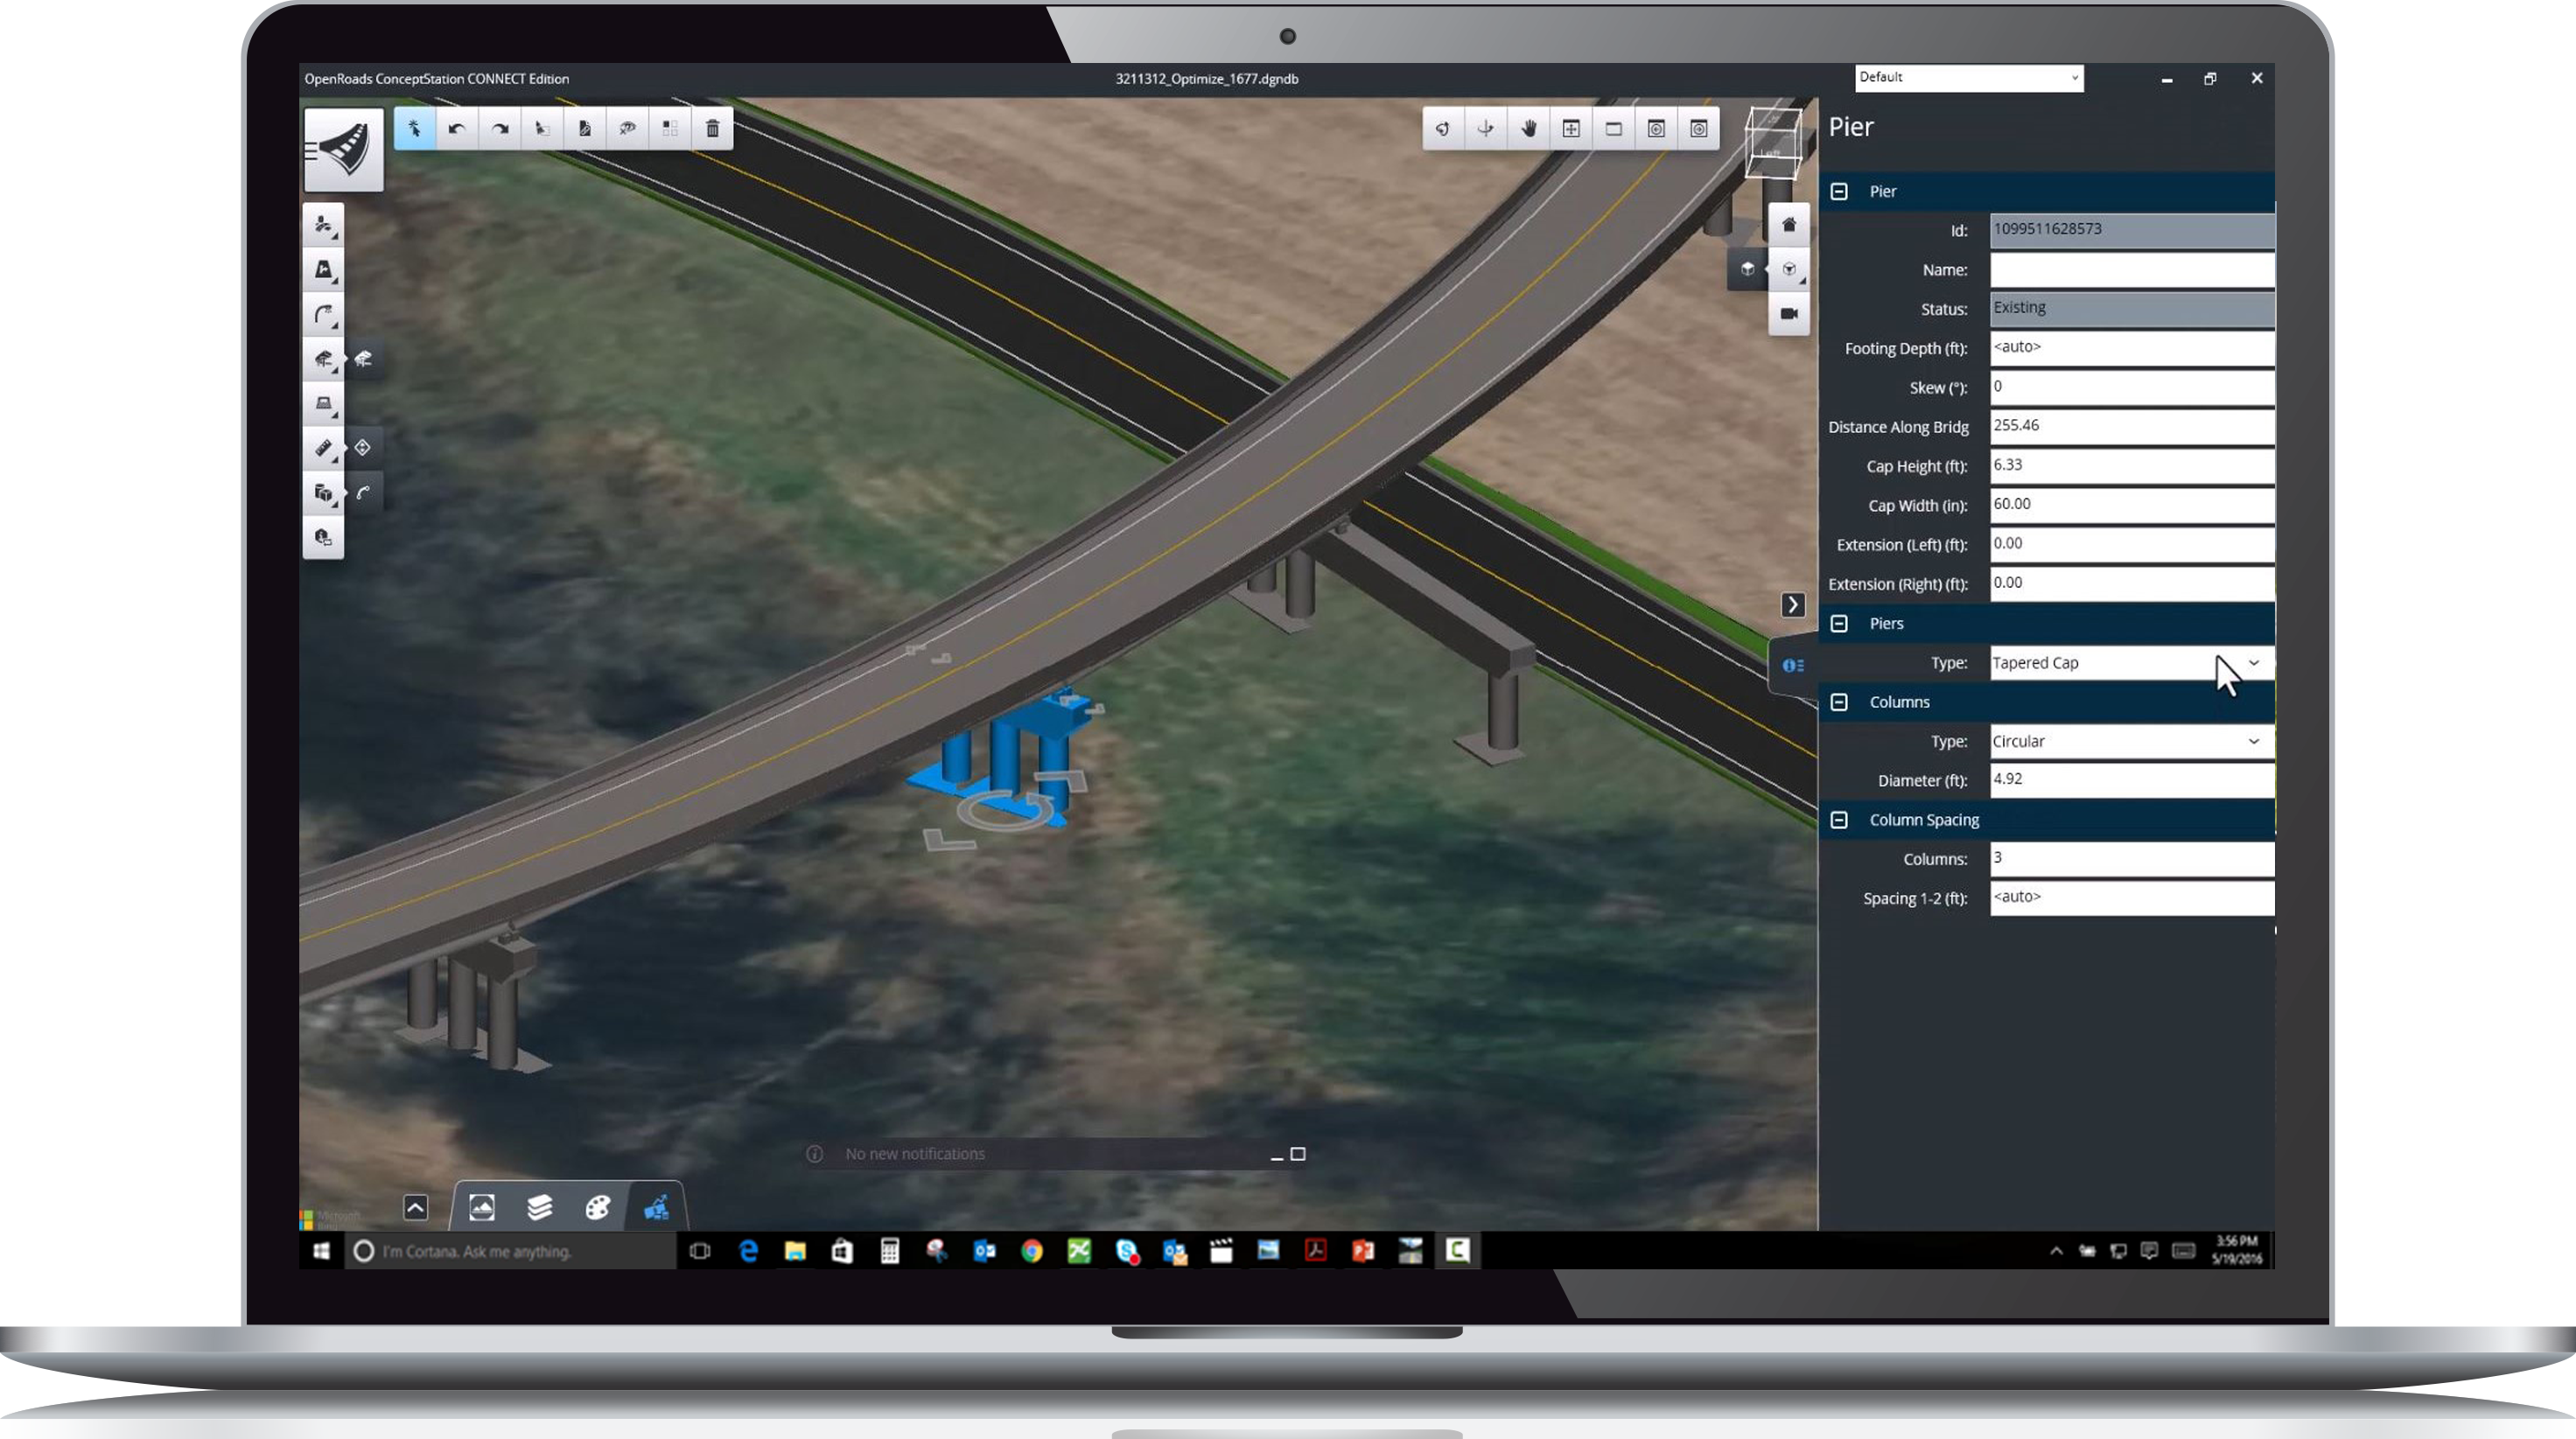Click the Home view icon near the view cube
The height and width of the screenshot is (1439, 2576).
click(1789, 225)
